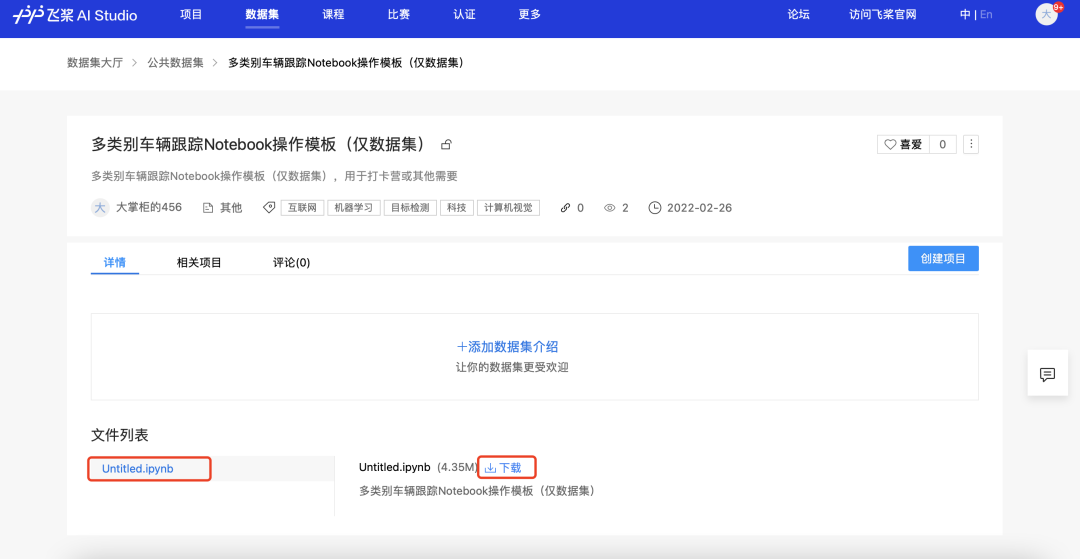The width and height of the screenshot is (1080, 559).
Task: Click the 科技 tag
Action: 457,208
